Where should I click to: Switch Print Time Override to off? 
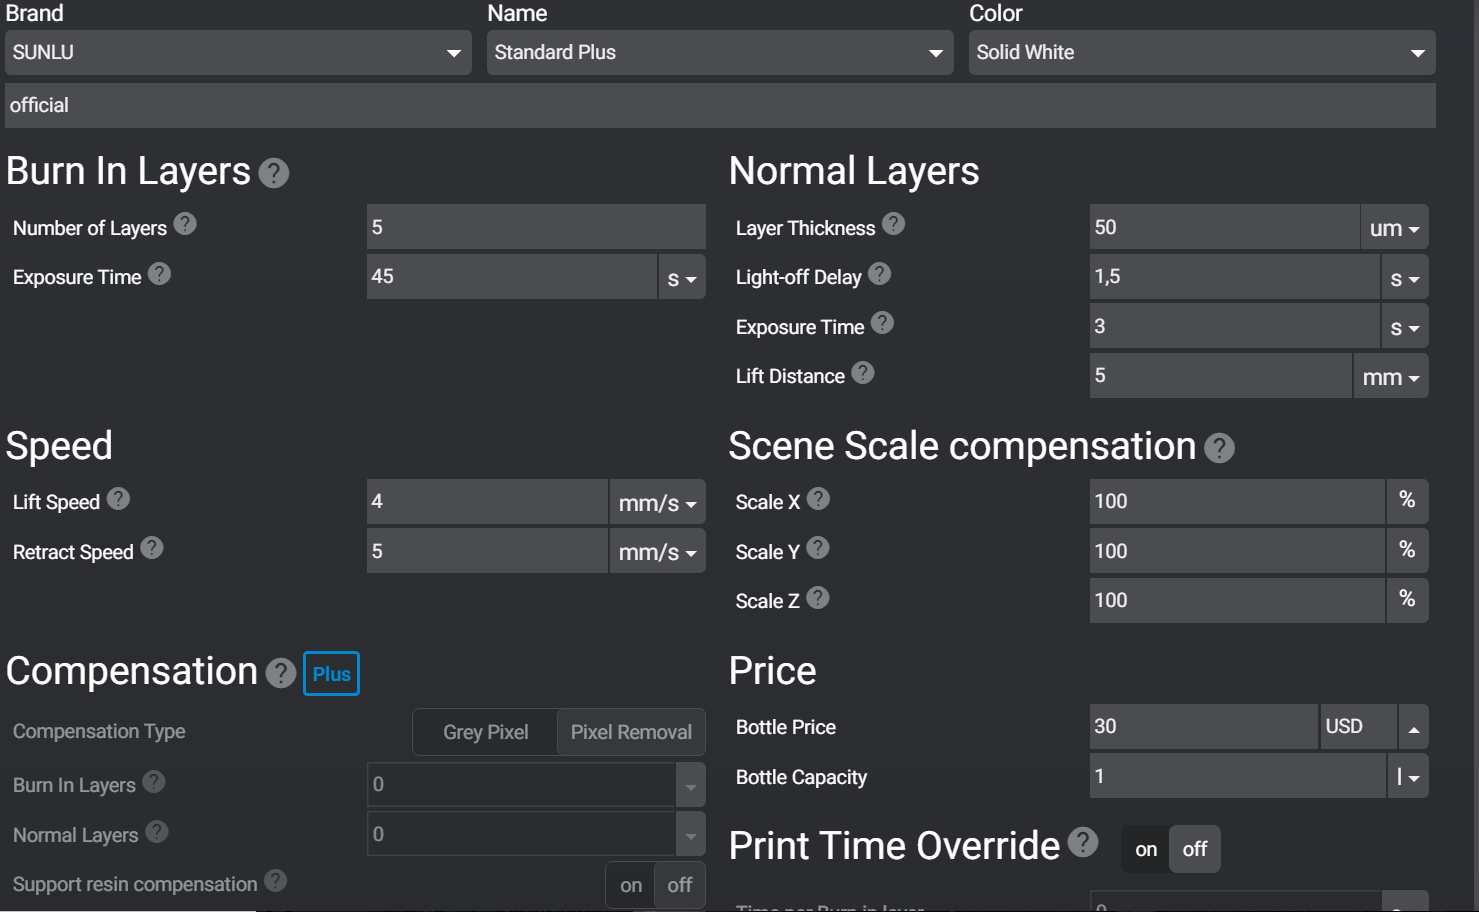[x=1194, y=849]
